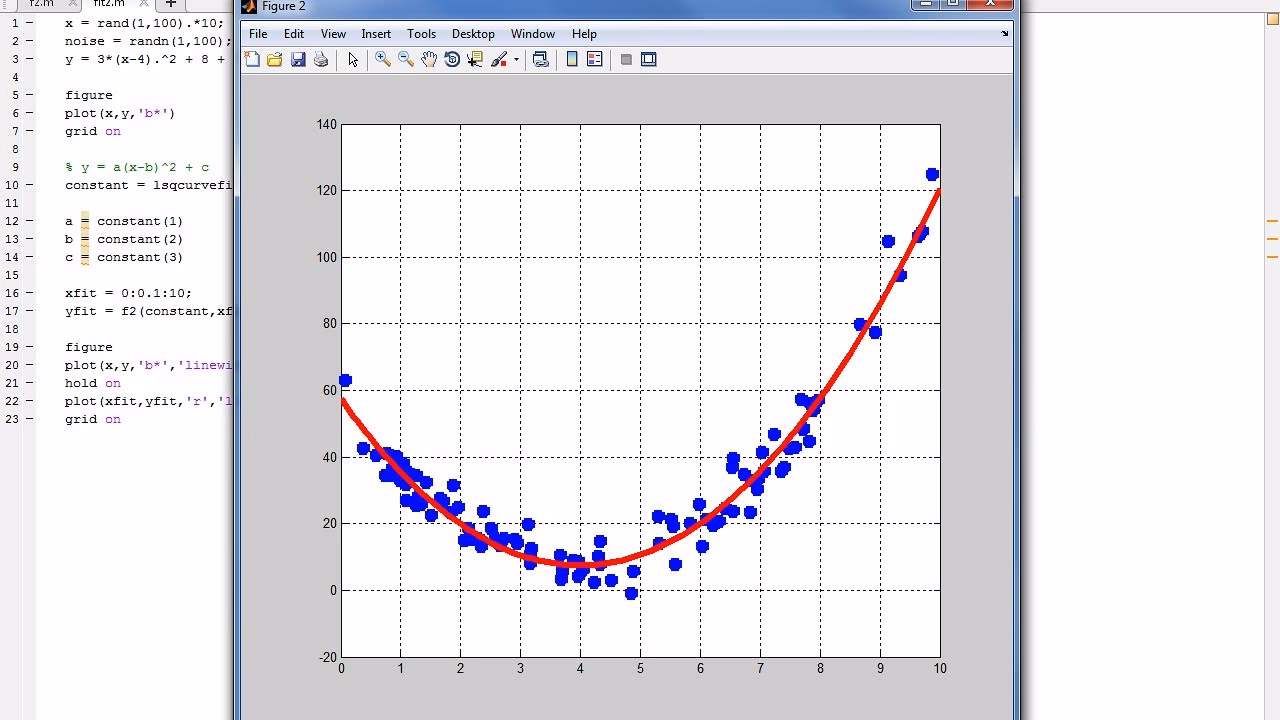Insert a legend into the plot
Image resolution: width=1280 pixels, height=720 pixels.
[594, 59]
